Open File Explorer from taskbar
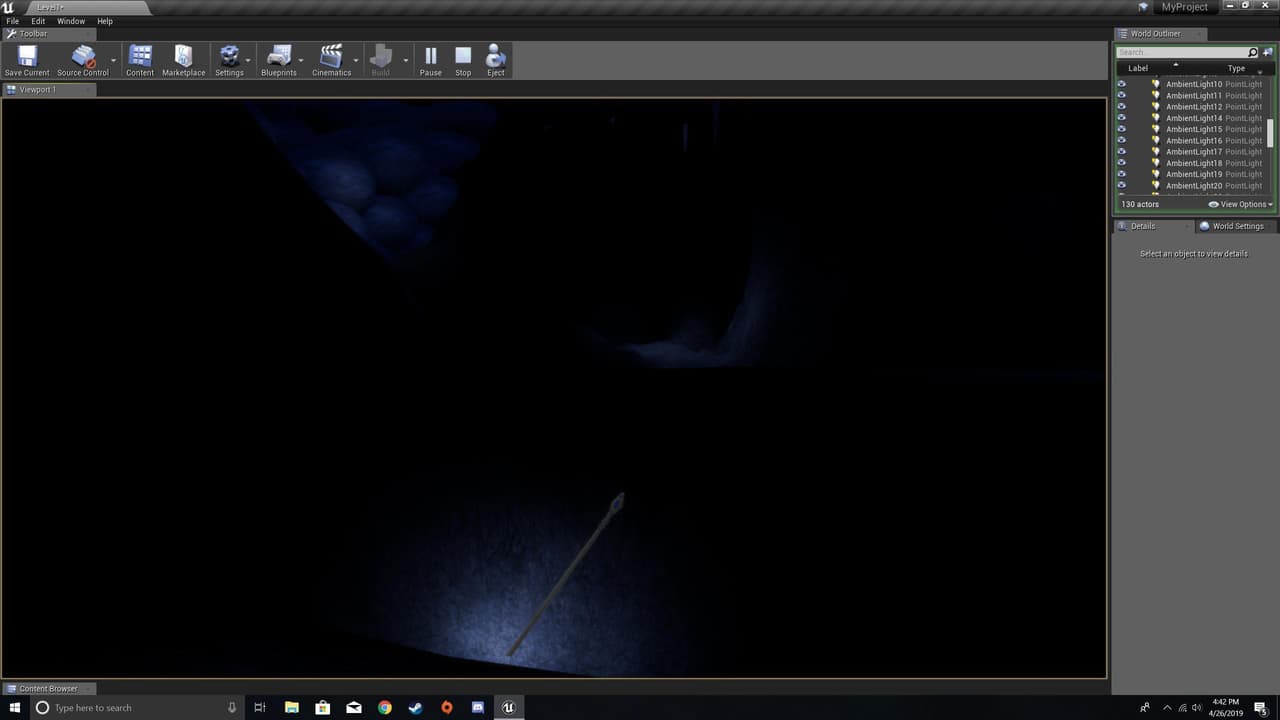The image size is (1280, 720). click(291, 708)
